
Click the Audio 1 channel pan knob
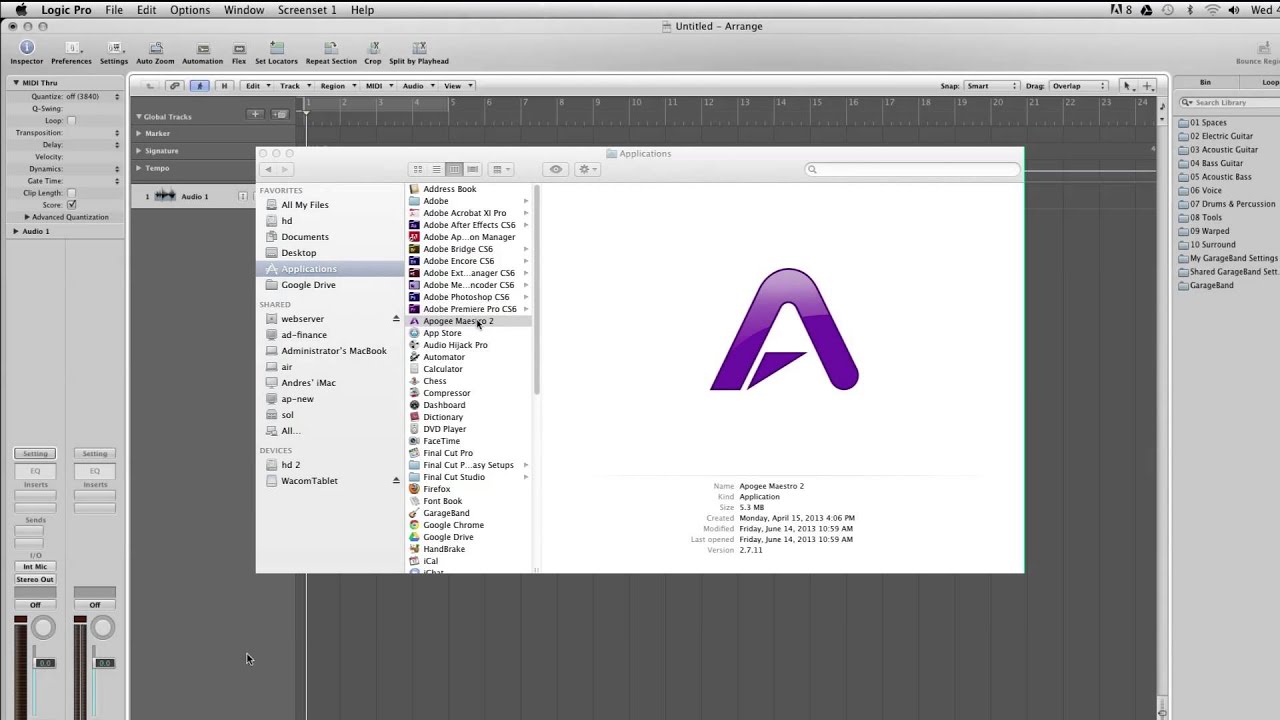coord(43,628)
